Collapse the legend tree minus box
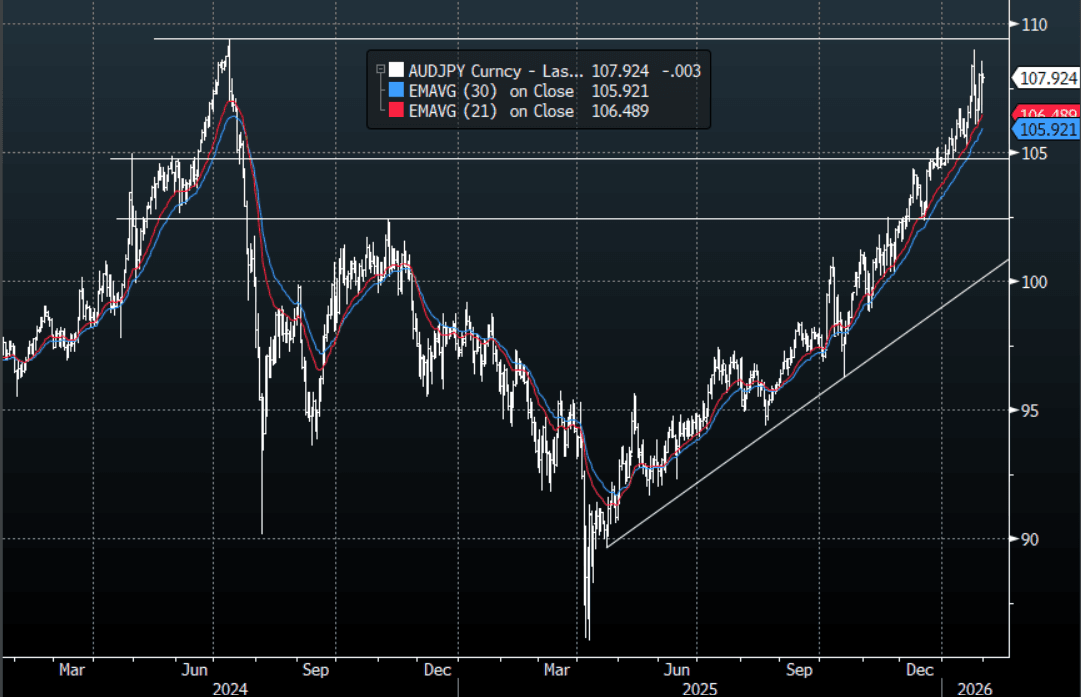This screenshot has height=697, width=1081. [380, 70]
